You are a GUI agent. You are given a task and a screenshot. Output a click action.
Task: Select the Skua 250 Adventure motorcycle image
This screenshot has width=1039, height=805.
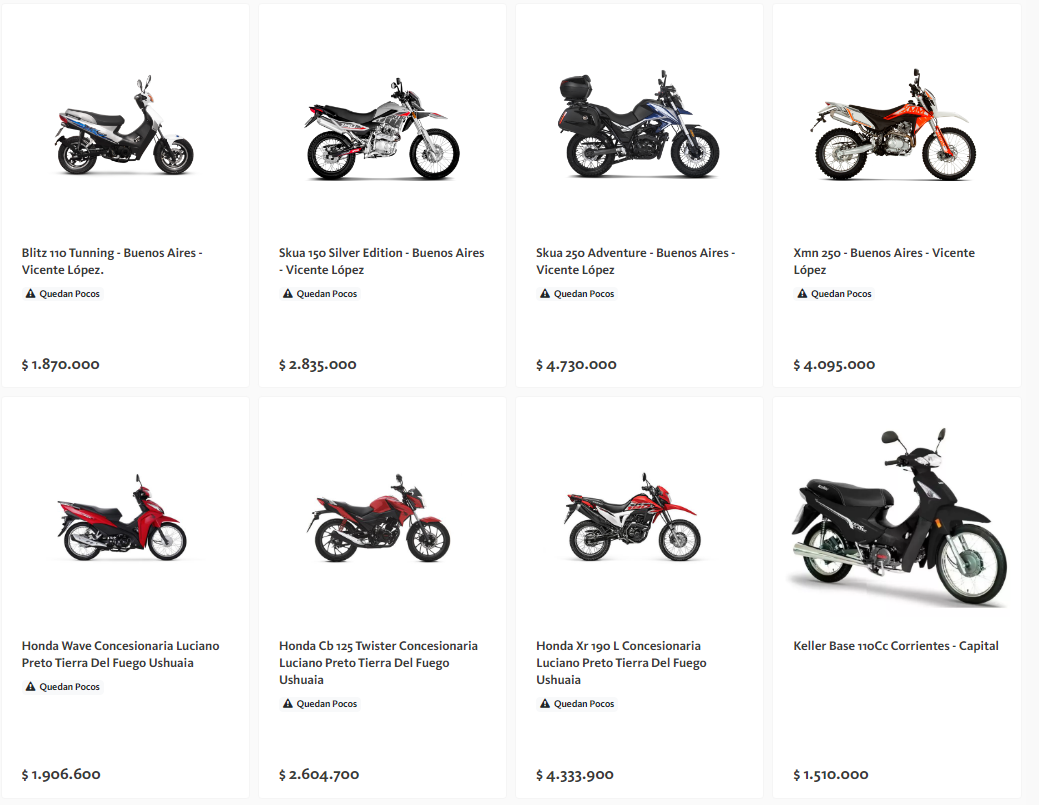(639, 126)
